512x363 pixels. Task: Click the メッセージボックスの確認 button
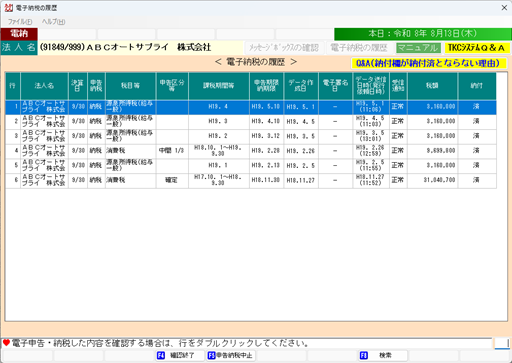[284, 48]
